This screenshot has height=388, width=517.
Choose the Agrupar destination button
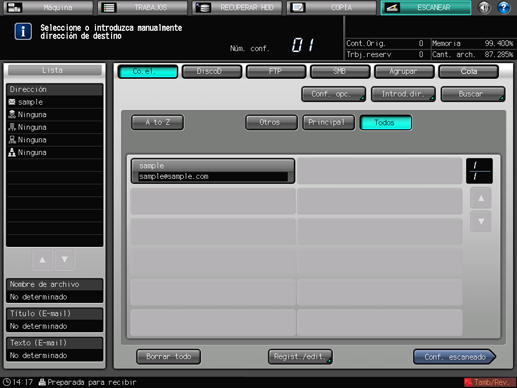pos(404,71)
